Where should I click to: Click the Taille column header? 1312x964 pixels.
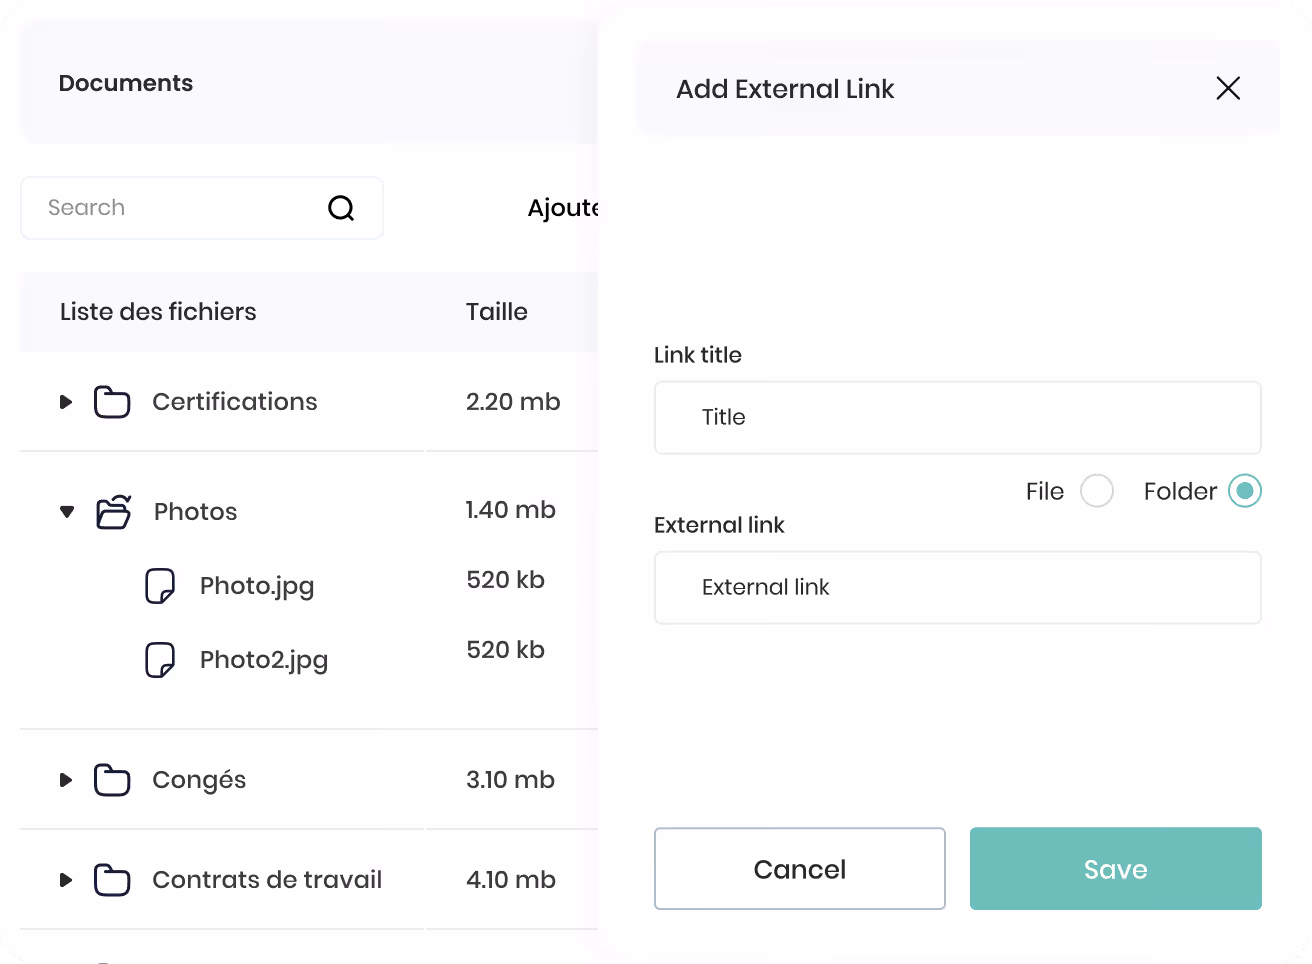pos(497,312)
